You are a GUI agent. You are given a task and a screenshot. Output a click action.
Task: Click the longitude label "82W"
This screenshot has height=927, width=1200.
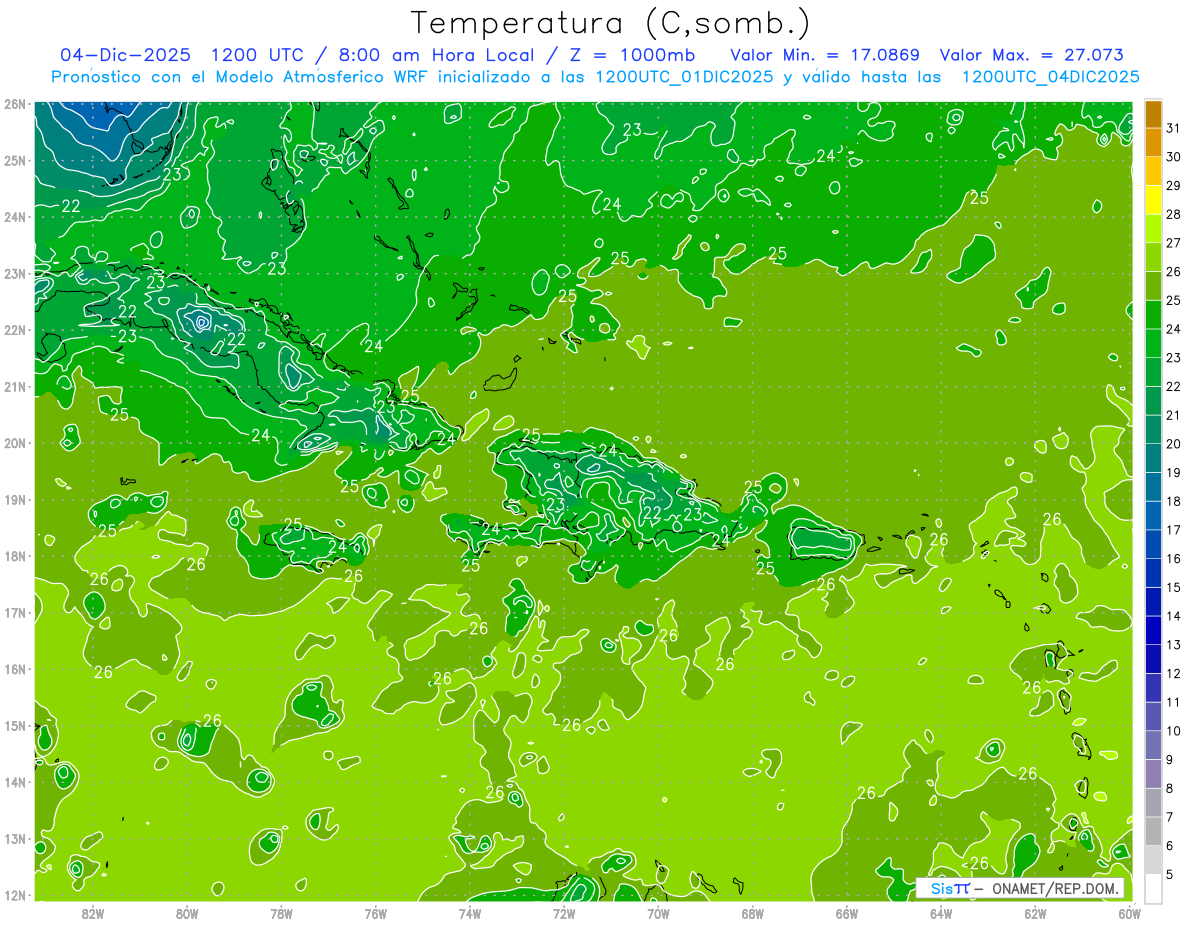point(93,913)
